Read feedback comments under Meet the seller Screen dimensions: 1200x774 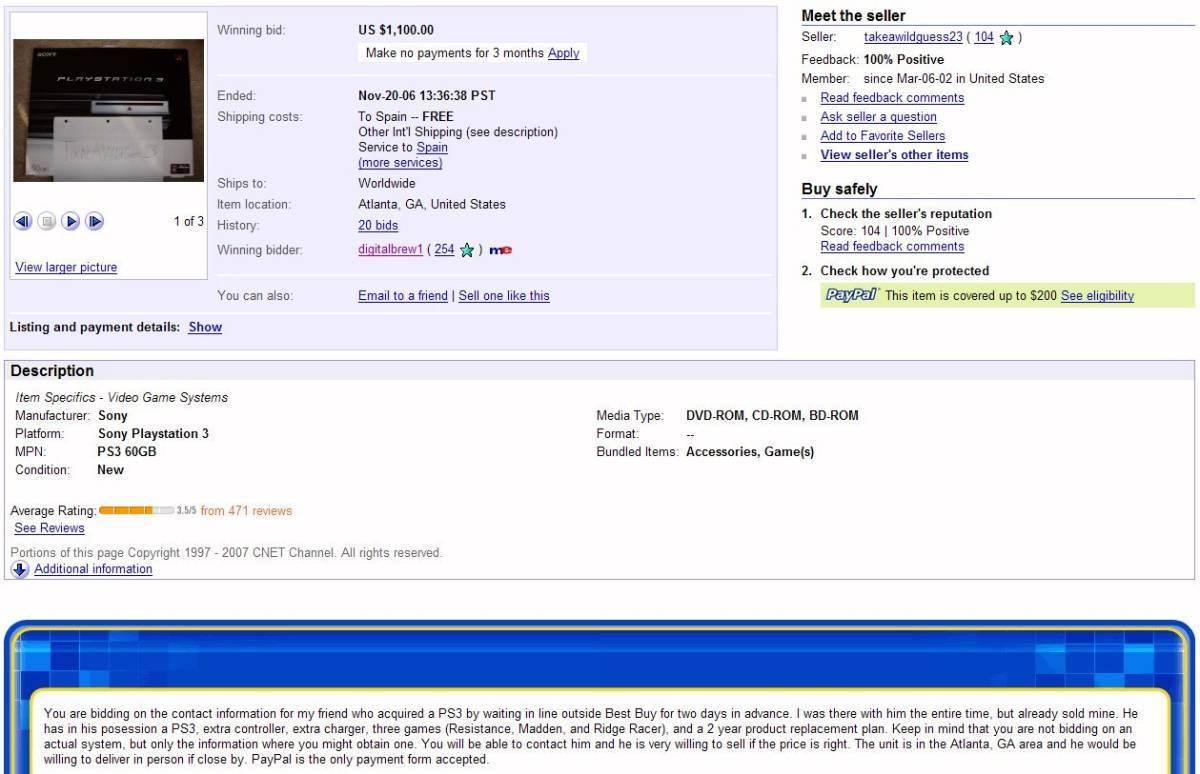[x=892, y=98]
